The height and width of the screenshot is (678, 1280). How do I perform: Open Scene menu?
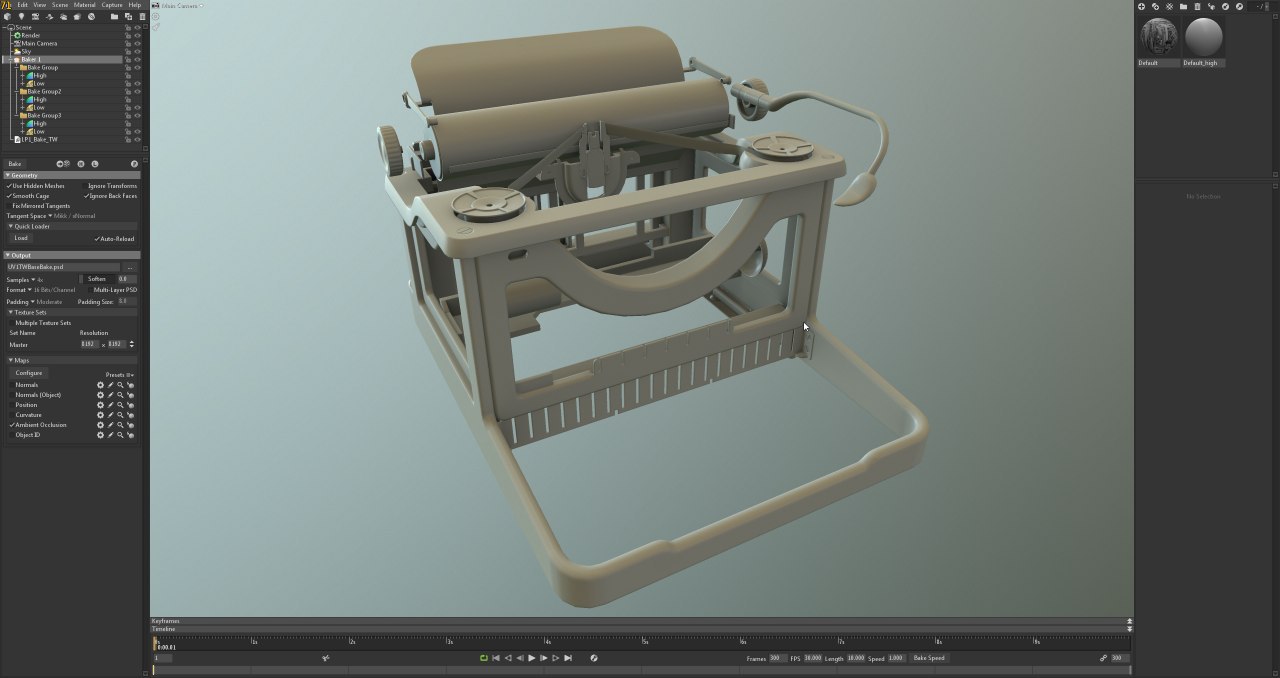(60, 5)
